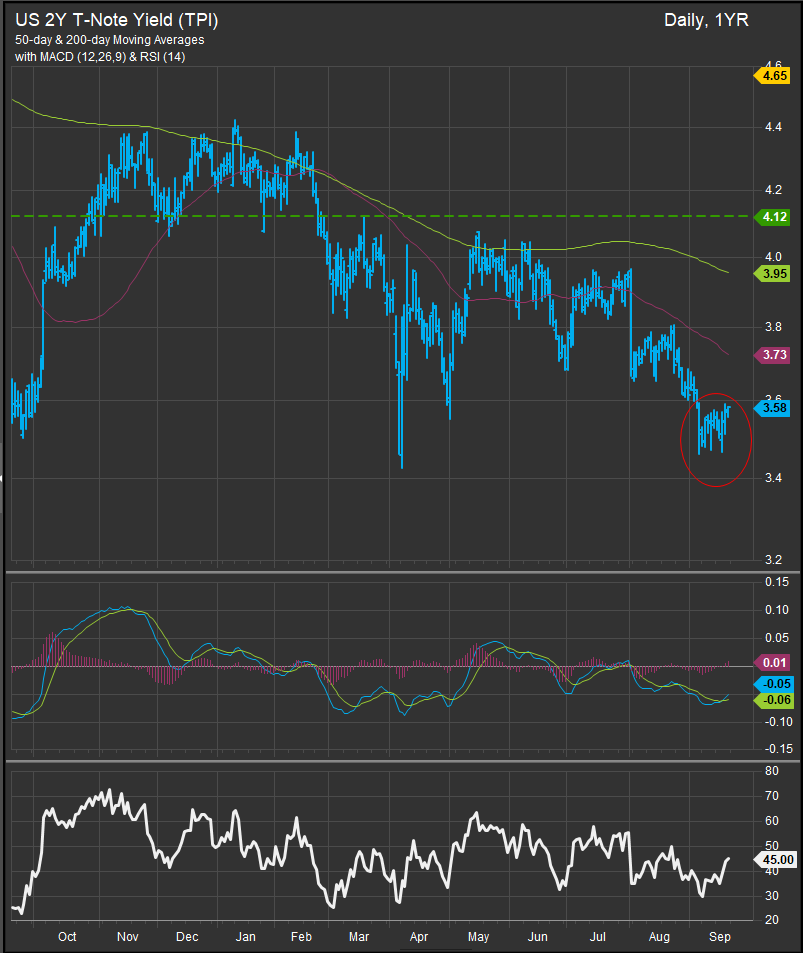The width and height of the screenshot is (803, 953).
Task: Click the MACD histogram 0.01 tag
Action: 773,662
